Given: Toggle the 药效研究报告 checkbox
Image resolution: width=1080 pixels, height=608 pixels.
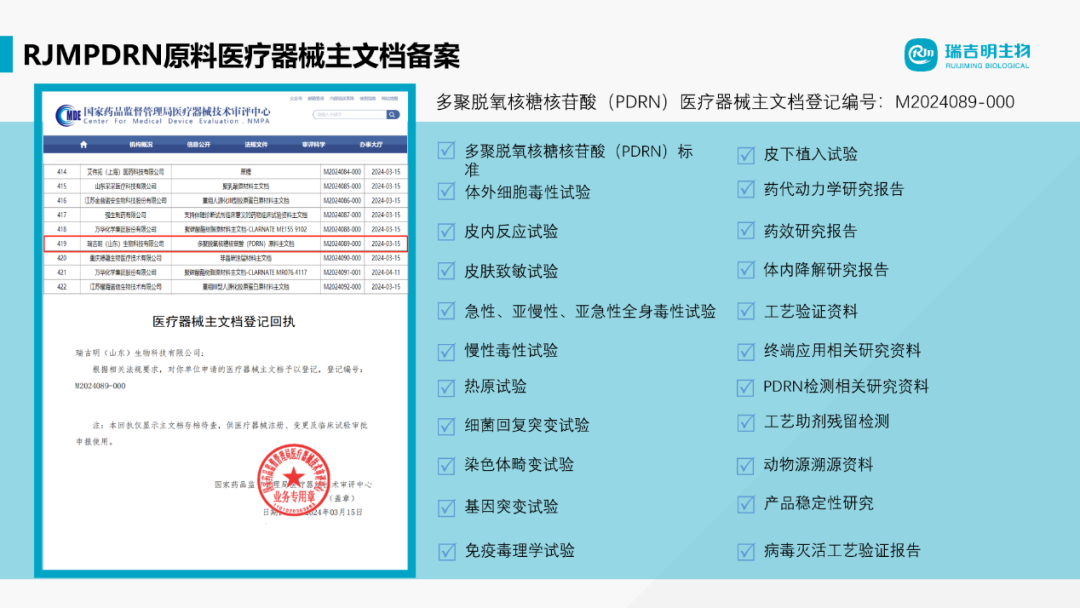Looking at the screenshot, I should 745,231.
